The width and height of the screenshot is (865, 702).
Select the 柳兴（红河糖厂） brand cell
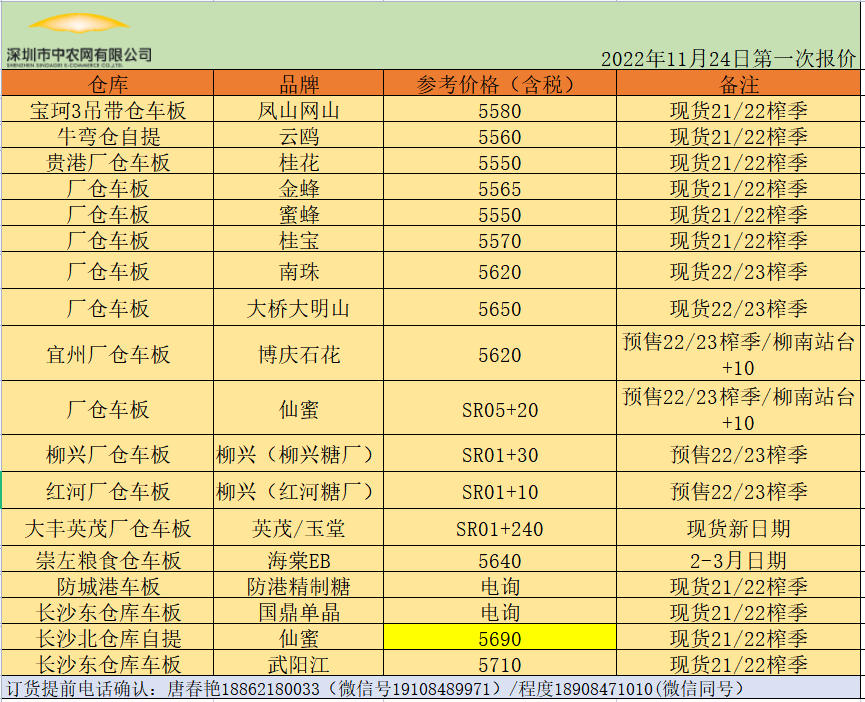(299, 491)
